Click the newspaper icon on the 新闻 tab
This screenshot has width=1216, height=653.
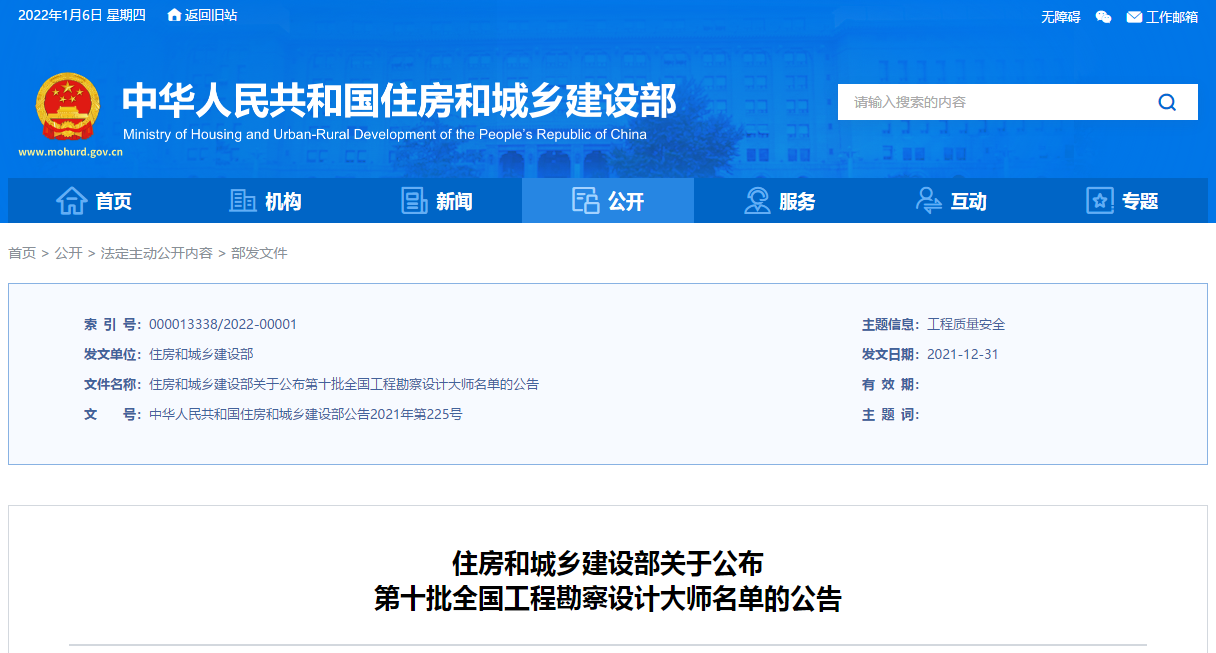414,200
